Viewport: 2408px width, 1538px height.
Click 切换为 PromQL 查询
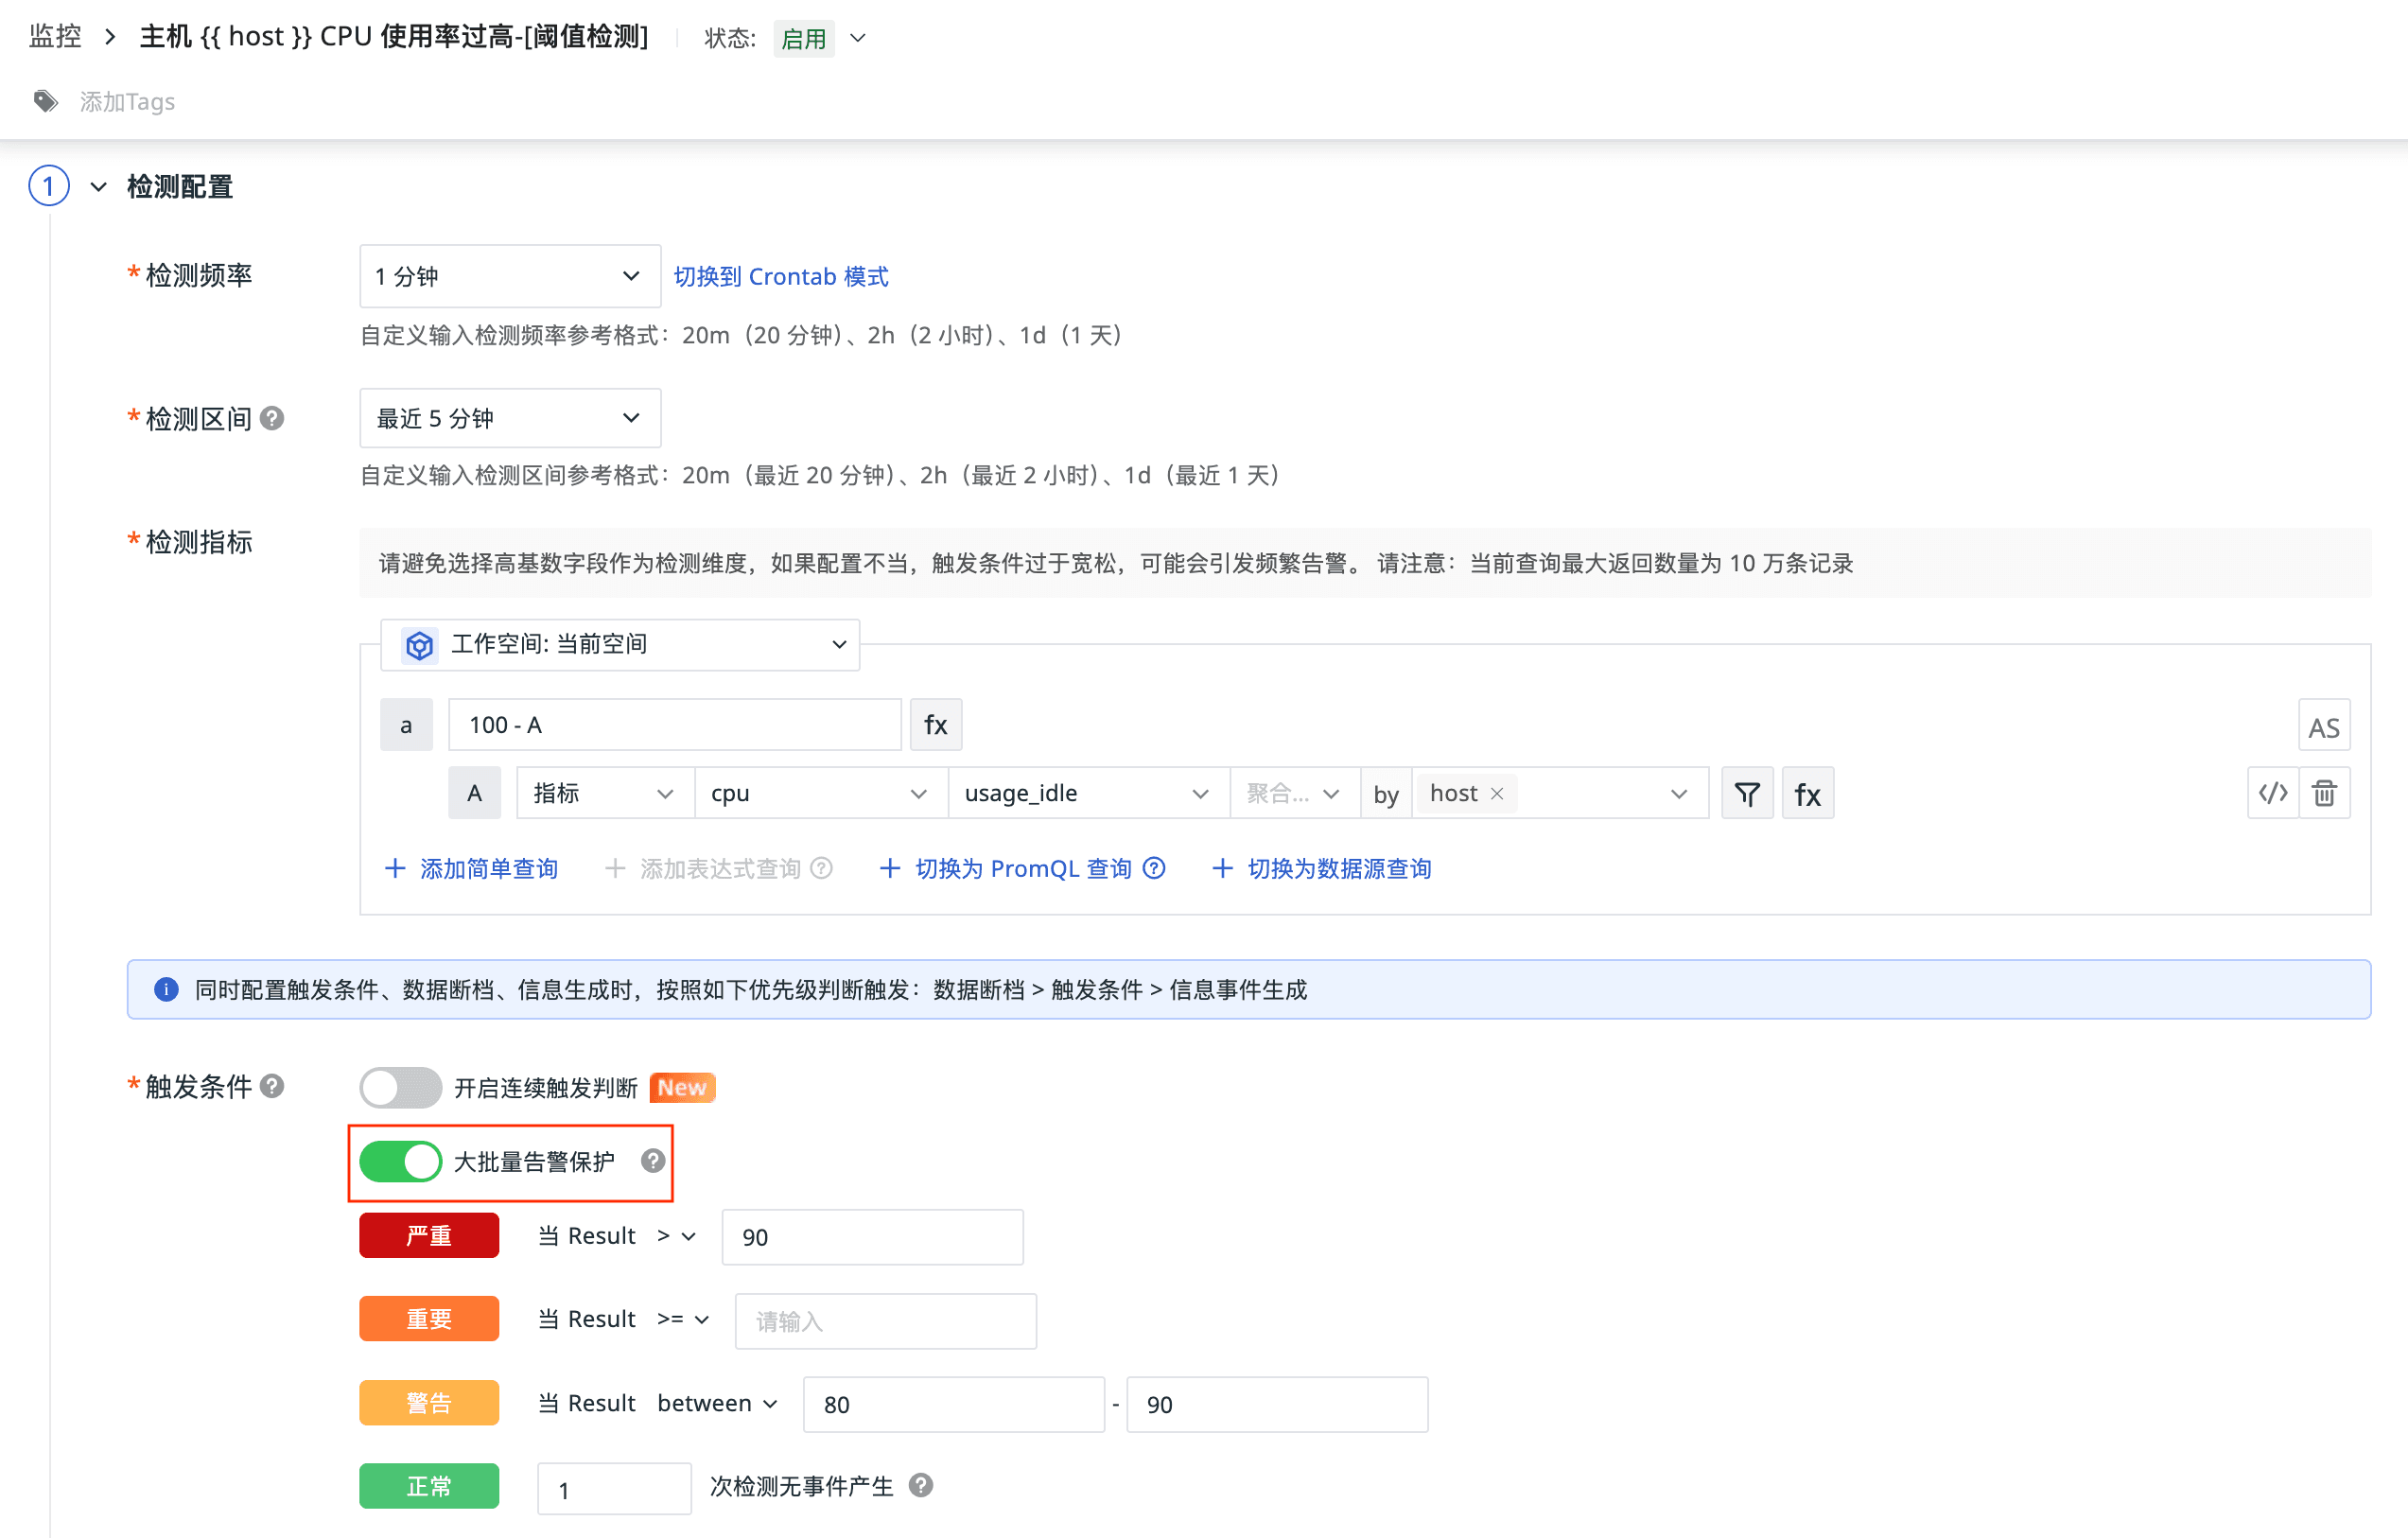[1022, 868]
